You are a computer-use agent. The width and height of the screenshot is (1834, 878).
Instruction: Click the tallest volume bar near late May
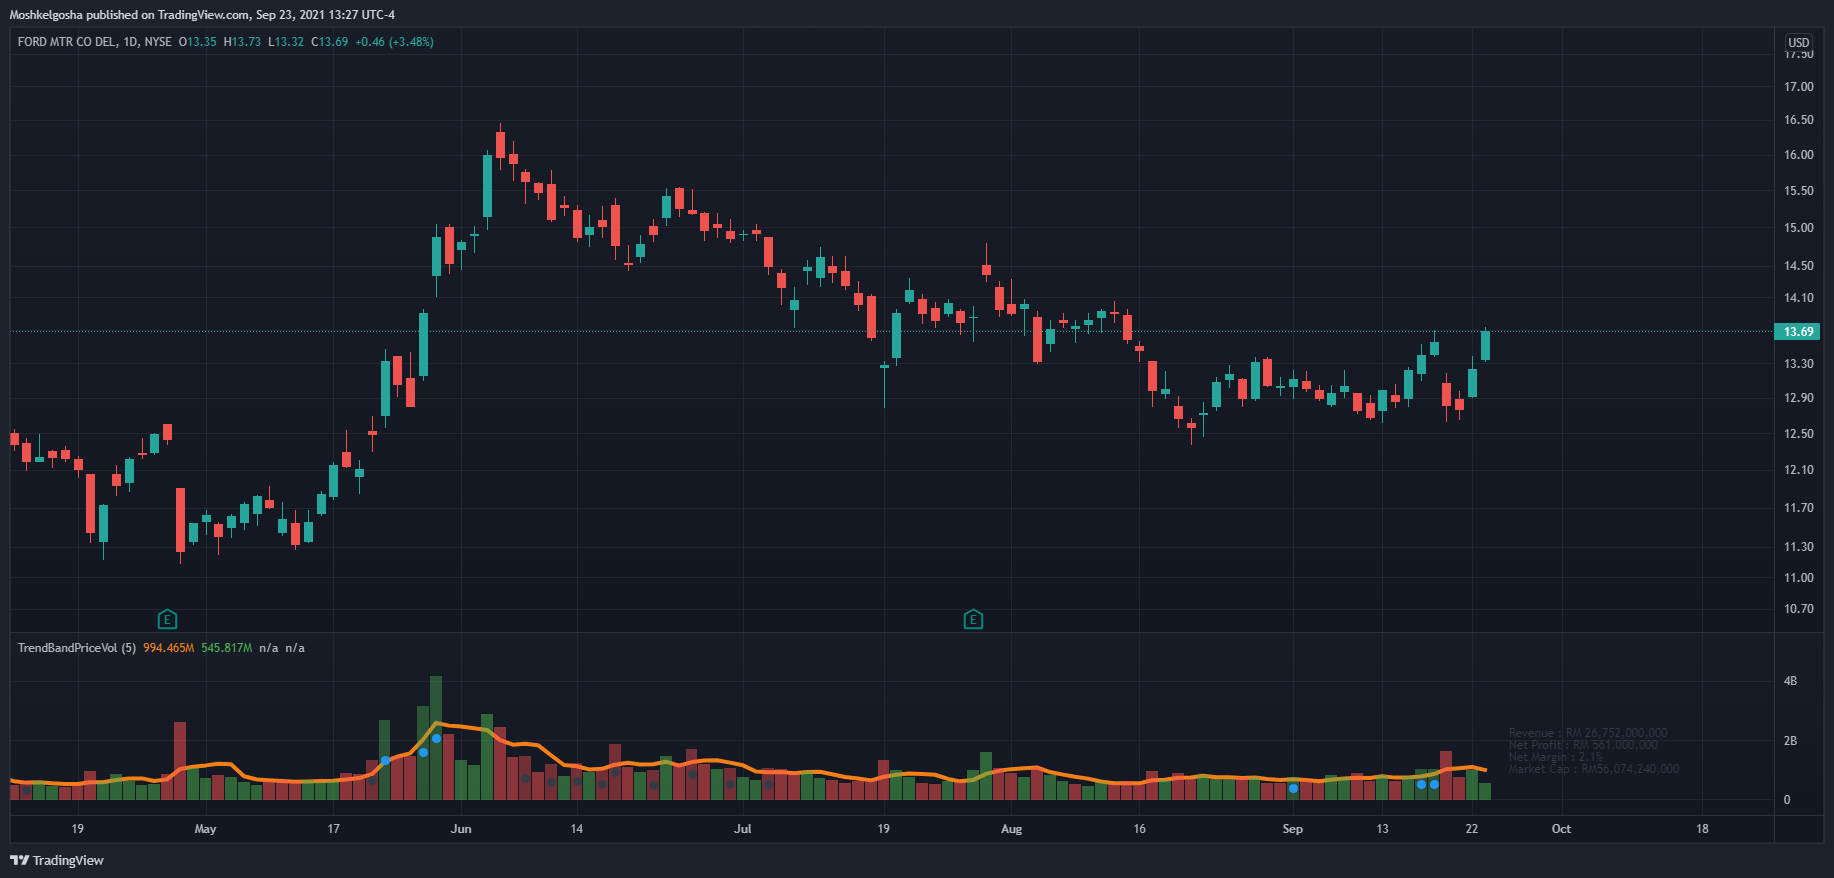click(436, 738)
